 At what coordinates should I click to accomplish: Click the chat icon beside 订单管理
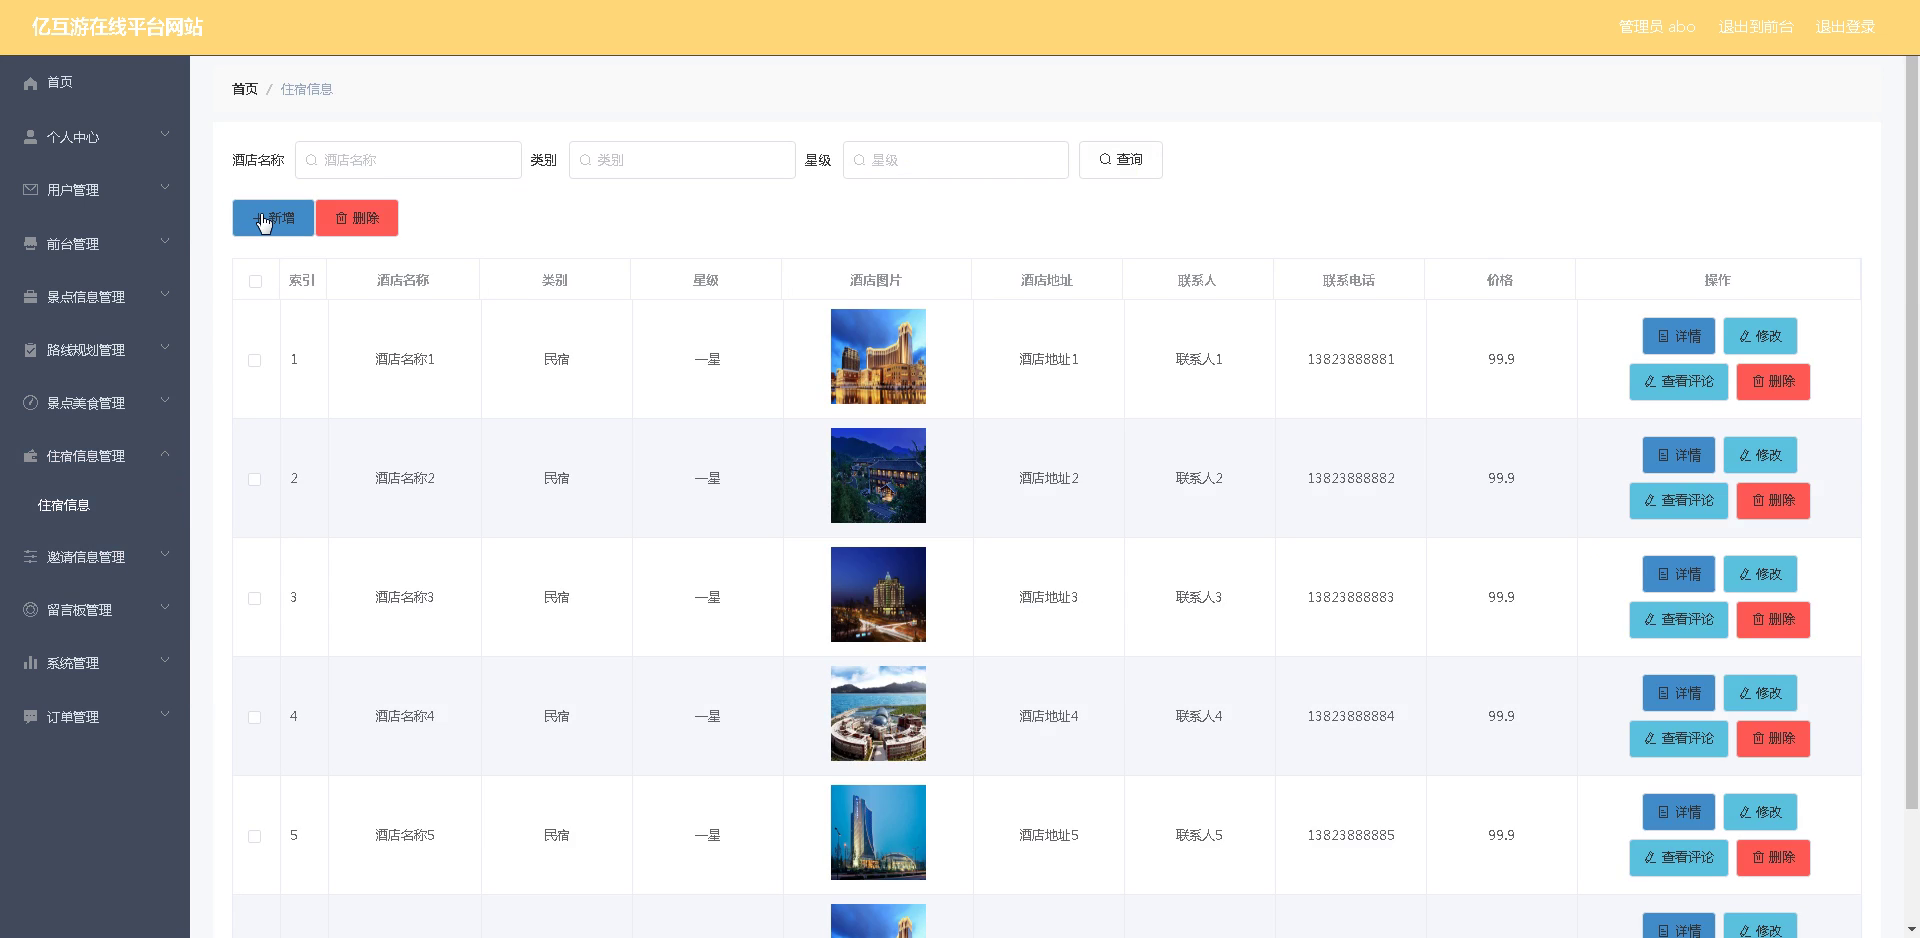point(31,716)
